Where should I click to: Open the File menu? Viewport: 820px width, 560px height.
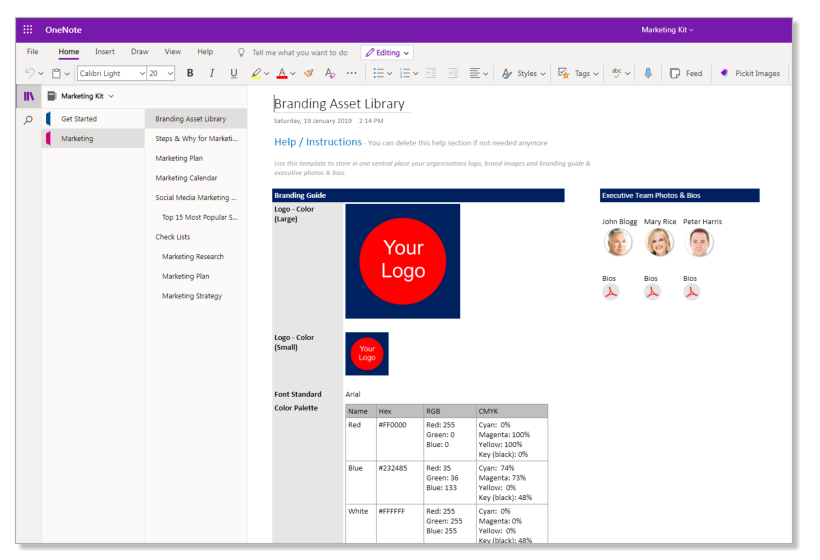click(x=32, y=52)
